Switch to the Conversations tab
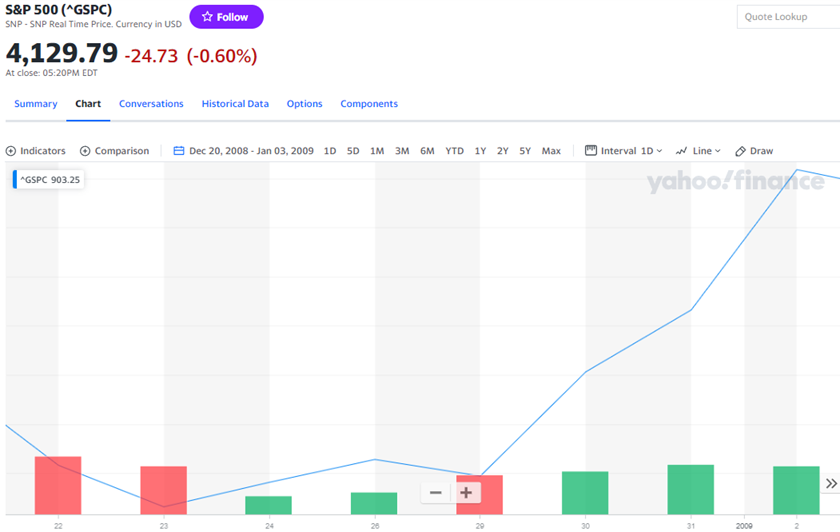 [x=151, y=104]
